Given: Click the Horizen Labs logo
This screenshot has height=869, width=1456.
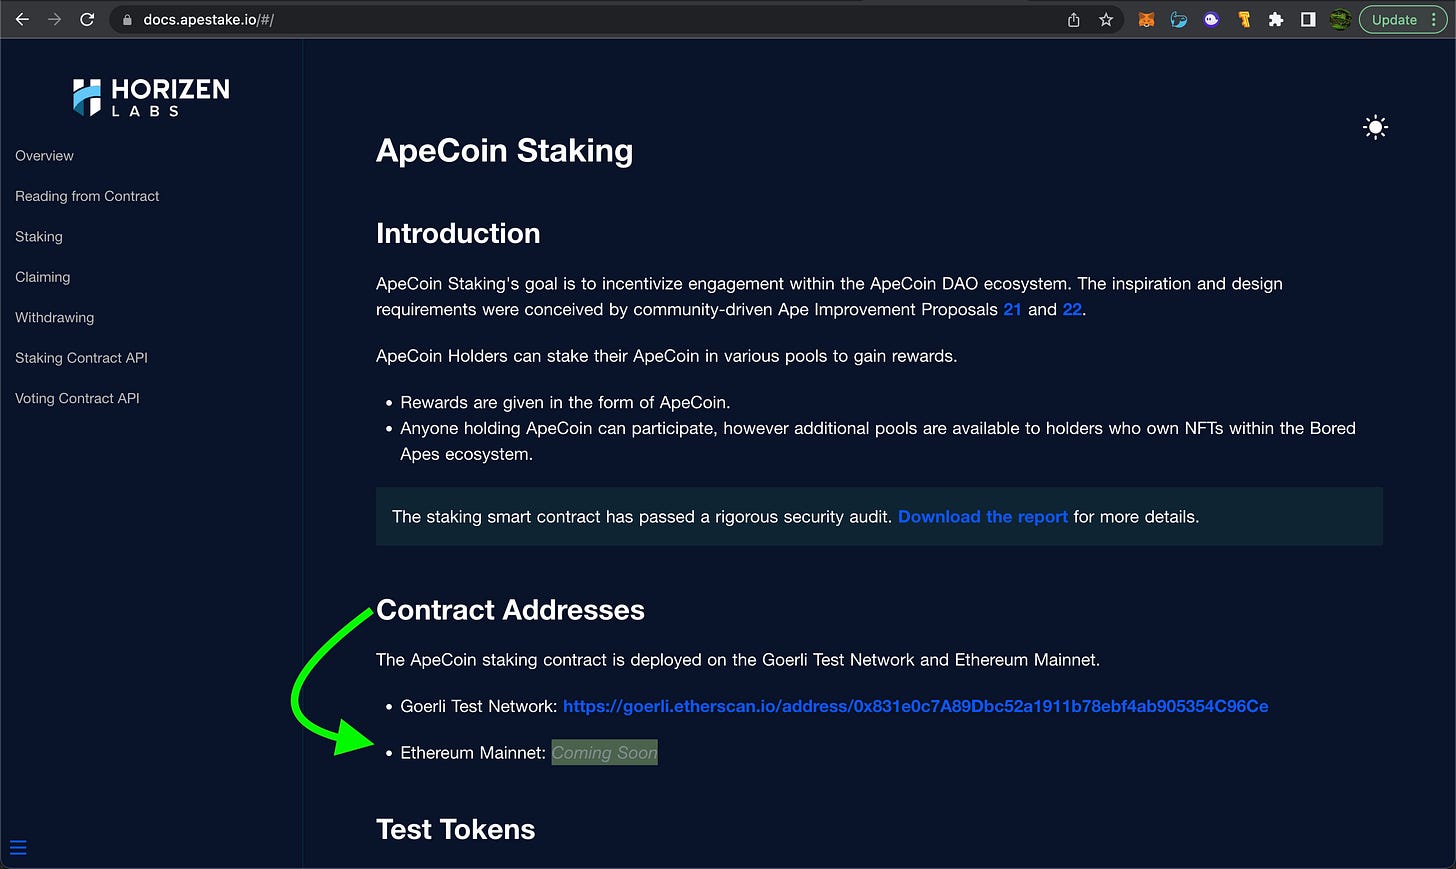Looking at the screenshot, I should [150, 96].
